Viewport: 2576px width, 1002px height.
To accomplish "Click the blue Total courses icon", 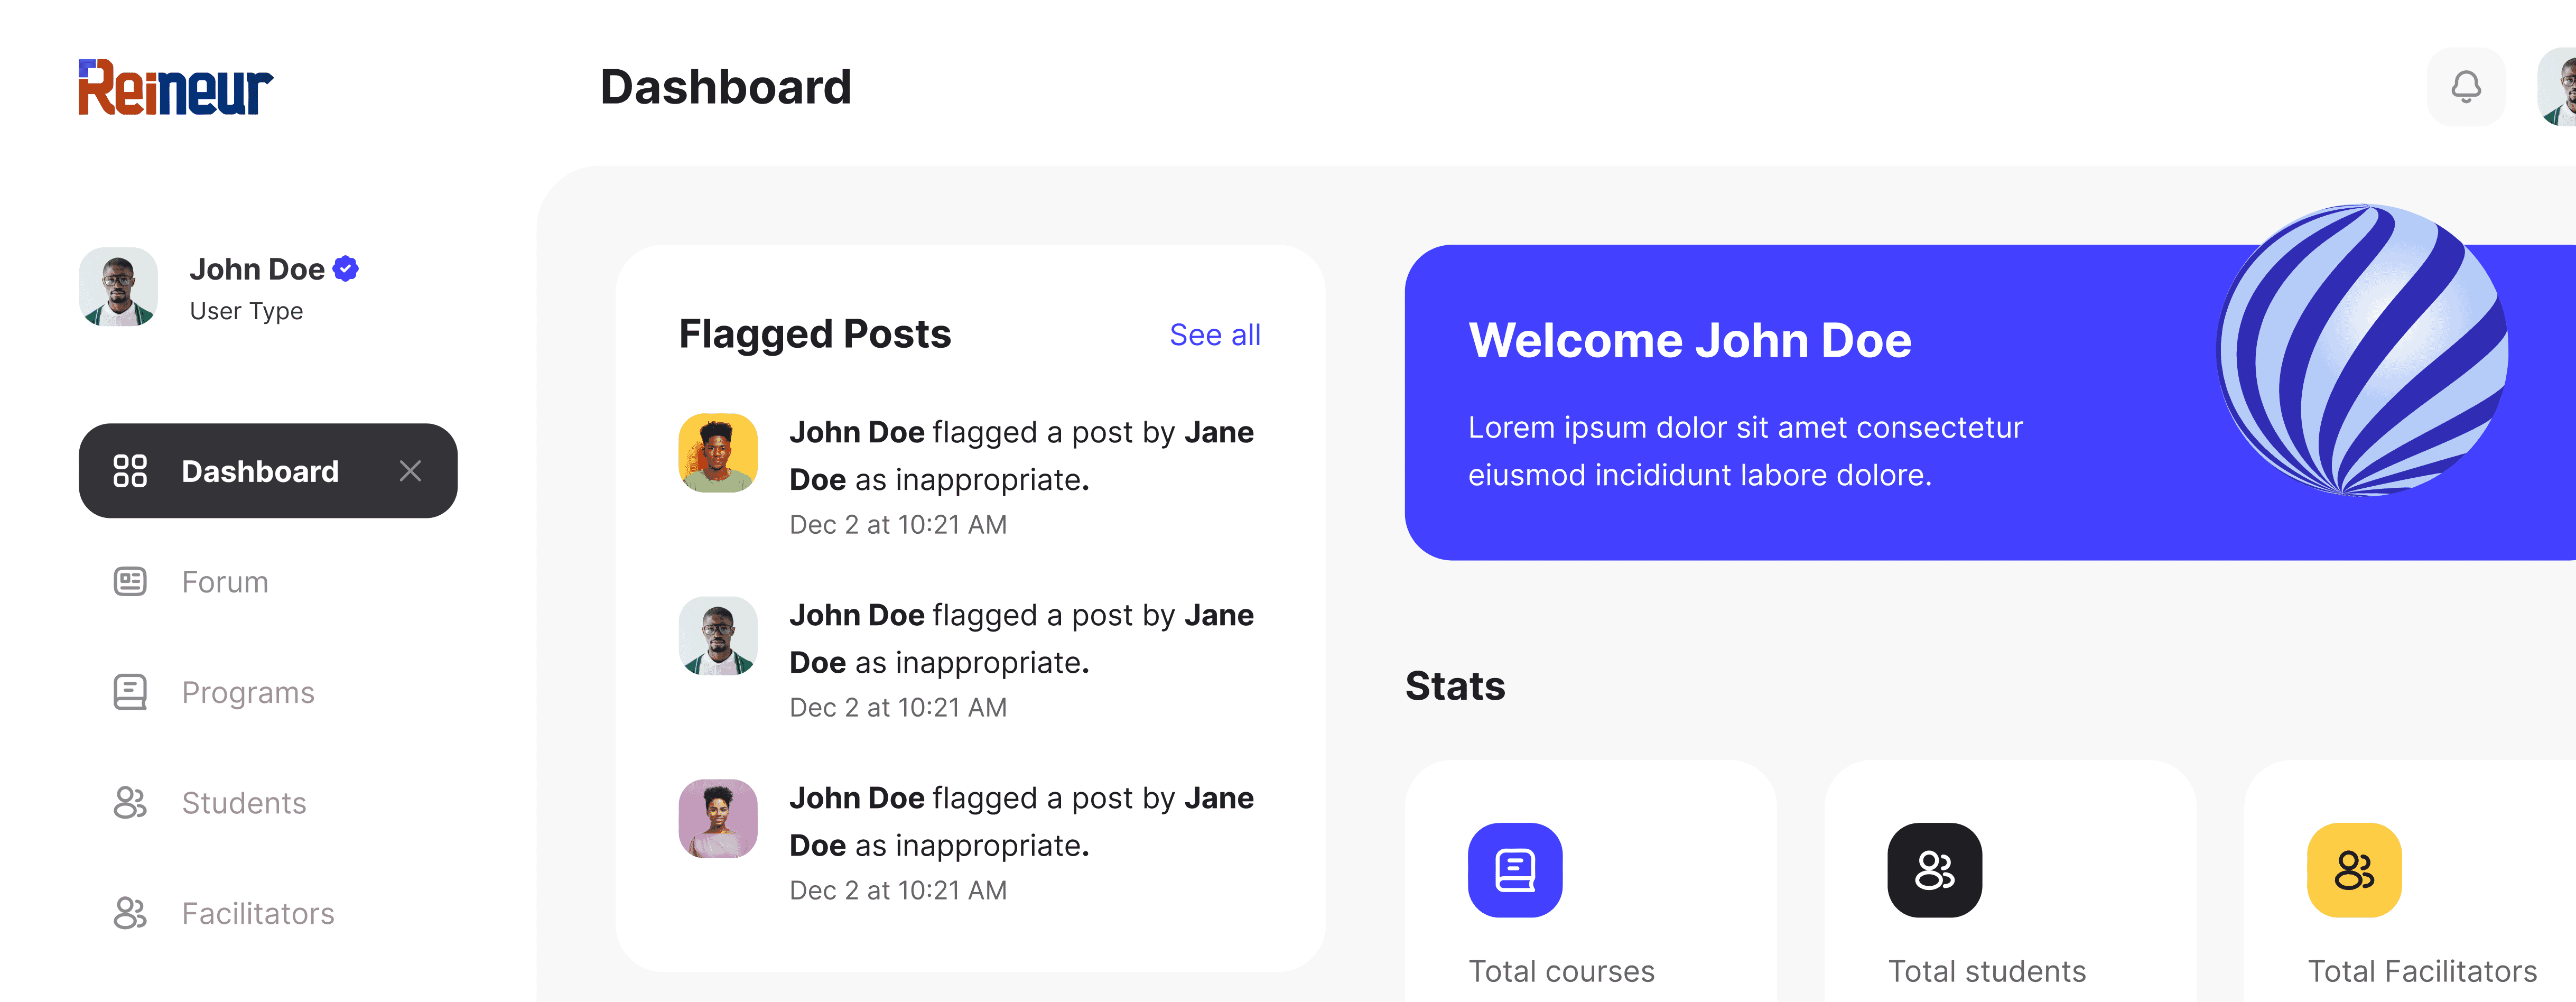I will pyautogui.click(x=1515, y=870).
